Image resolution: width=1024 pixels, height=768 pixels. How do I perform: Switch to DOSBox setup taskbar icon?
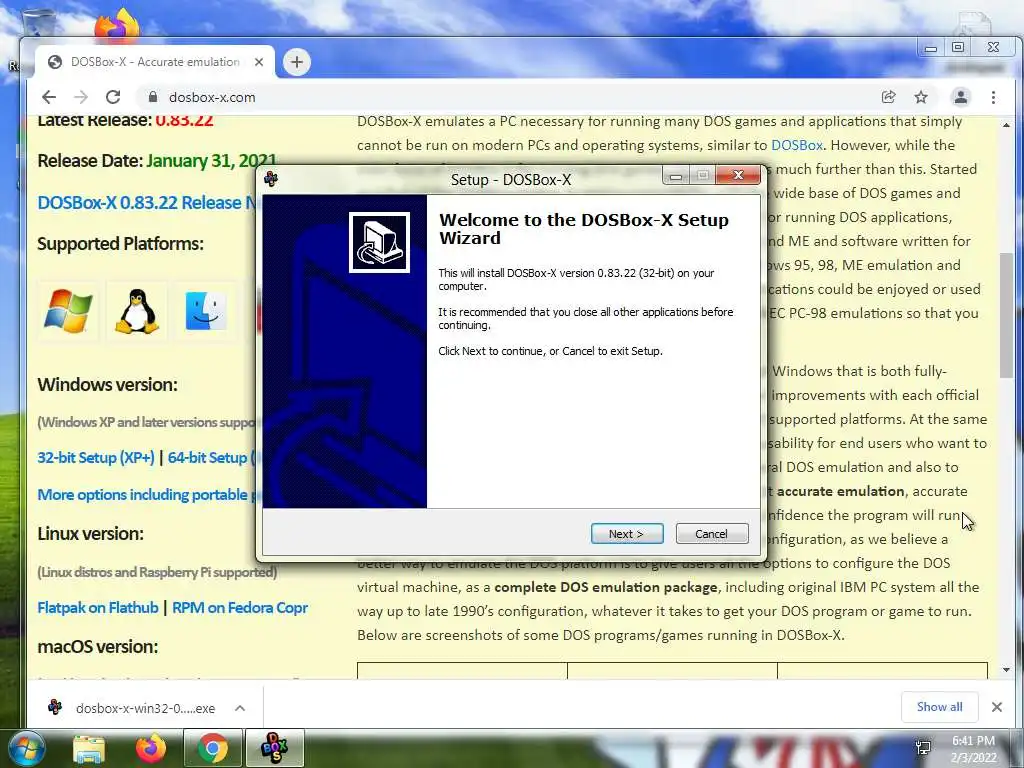[275, 748]
